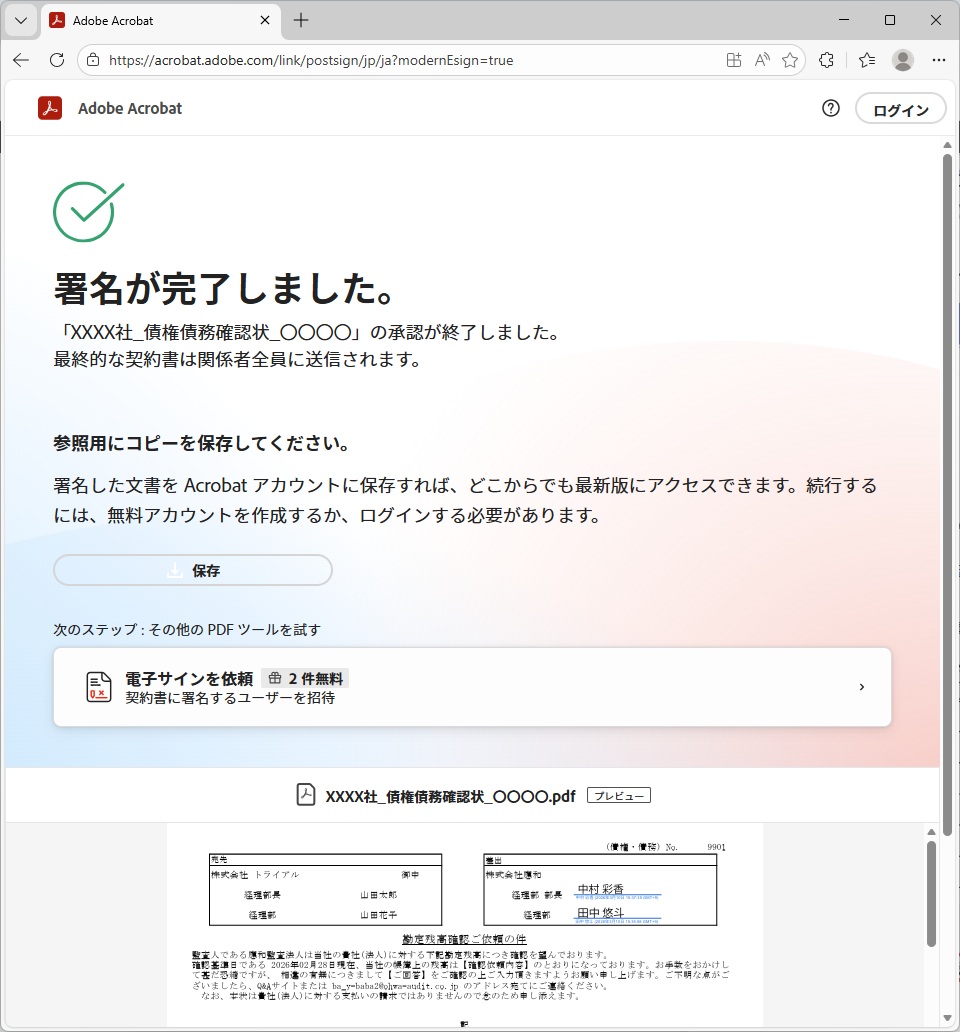Open the favorites list icon
The image size is (960, 1032).
tap(867, 60)
